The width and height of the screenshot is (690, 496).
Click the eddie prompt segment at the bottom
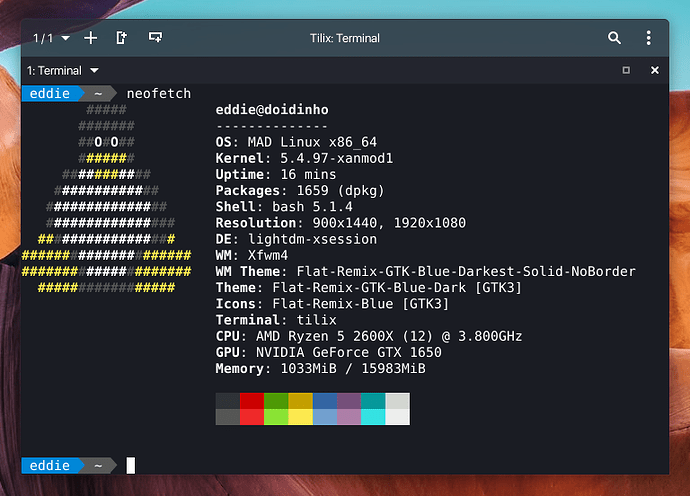pyautogui.click(x=49, y=465)
